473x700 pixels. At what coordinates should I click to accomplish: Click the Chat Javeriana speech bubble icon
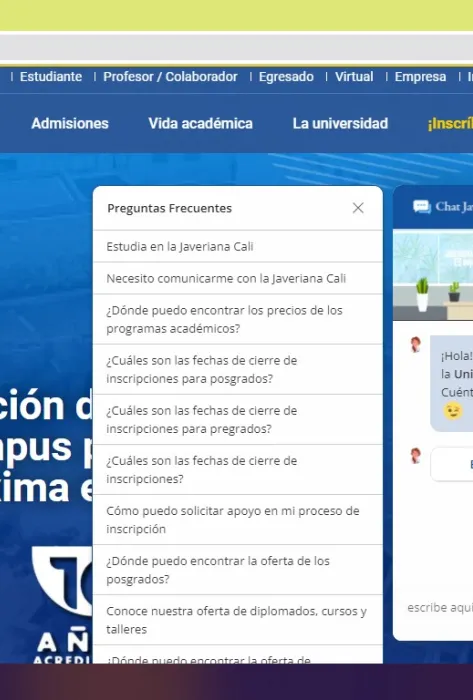422,207
